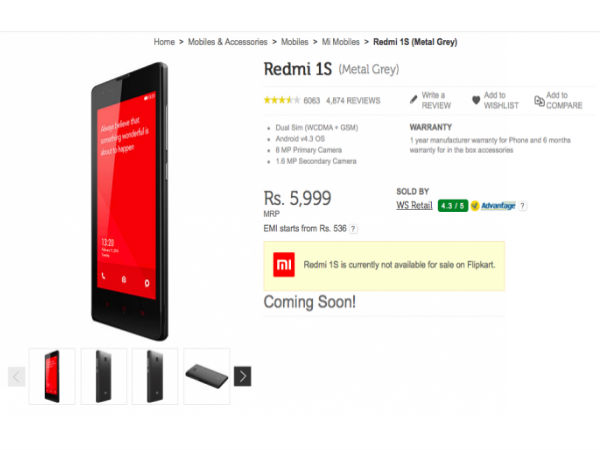
Task: Click the green 4.3 / 5 seller rating
Action: coord(453,206)
